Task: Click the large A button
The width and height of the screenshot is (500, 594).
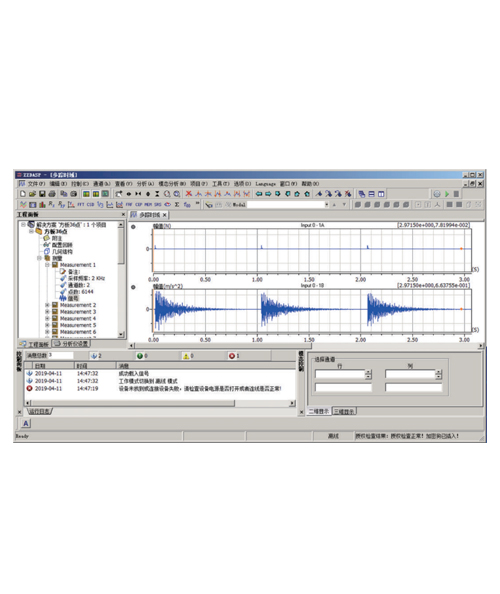Action: tap(25, 424)
